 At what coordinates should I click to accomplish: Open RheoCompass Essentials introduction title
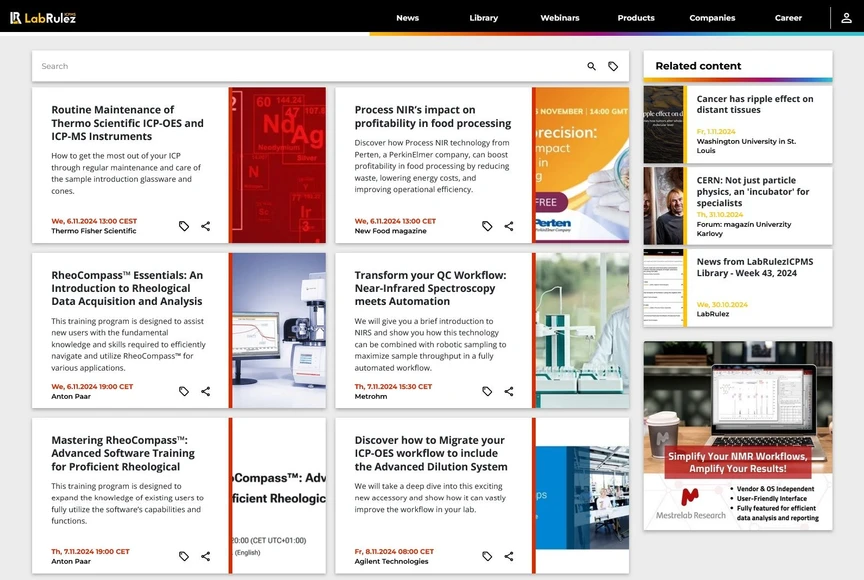tap(127, 288)
